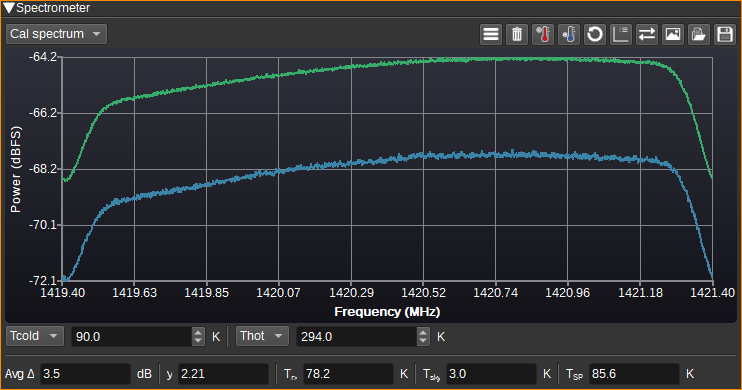Image resolution: width=742 pixels, height=390 pixels.
Task: Open the hamburger measurements menu icon
Action: tap(491, 35)
